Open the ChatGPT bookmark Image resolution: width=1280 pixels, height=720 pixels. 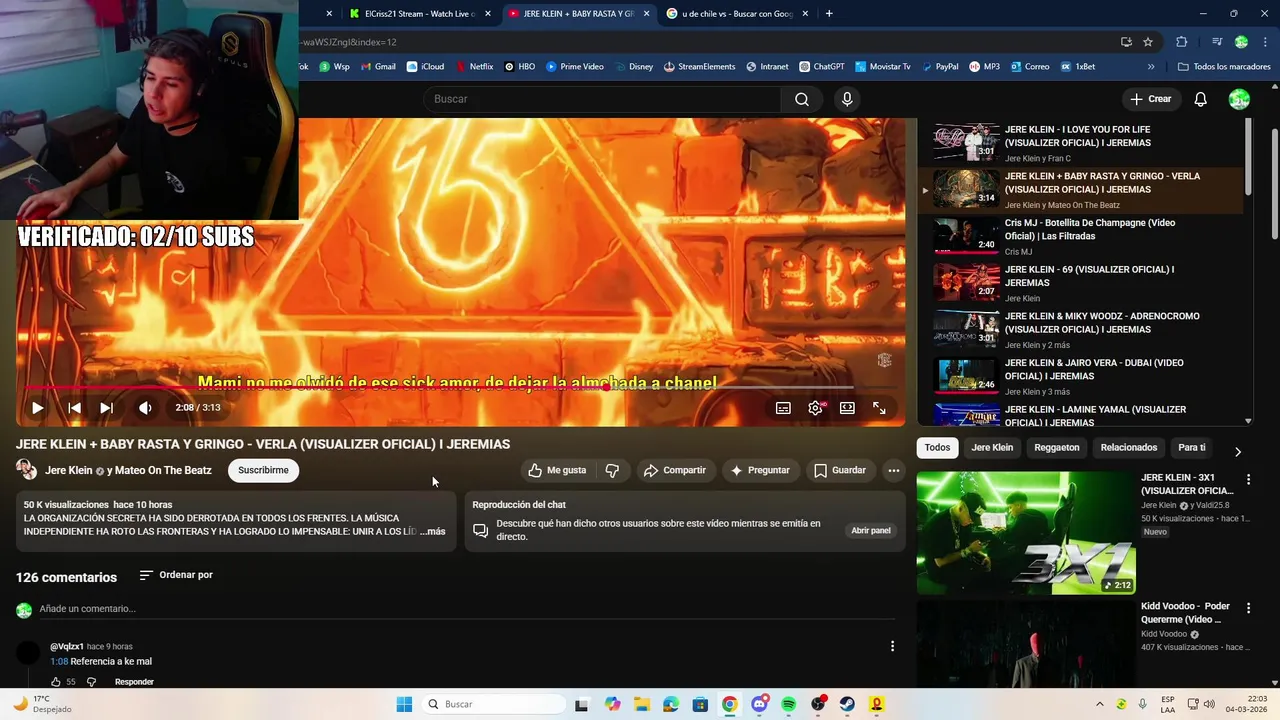pos(822,67)
